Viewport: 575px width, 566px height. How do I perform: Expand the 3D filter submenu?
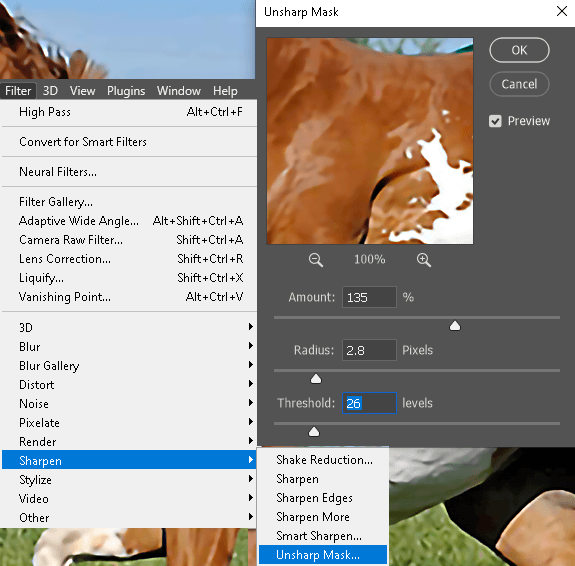(129, 327)
